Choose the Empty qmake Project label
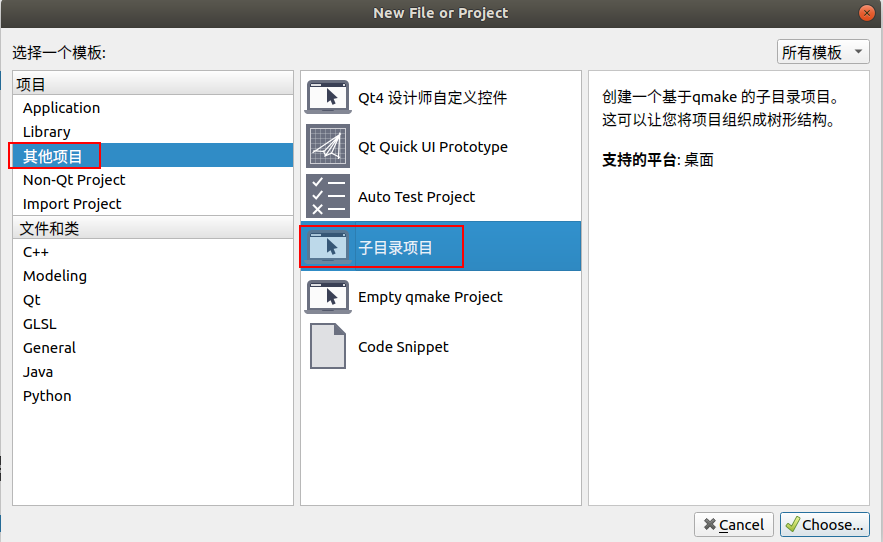This screenshot has width=883, height=542. coord(430,297)
